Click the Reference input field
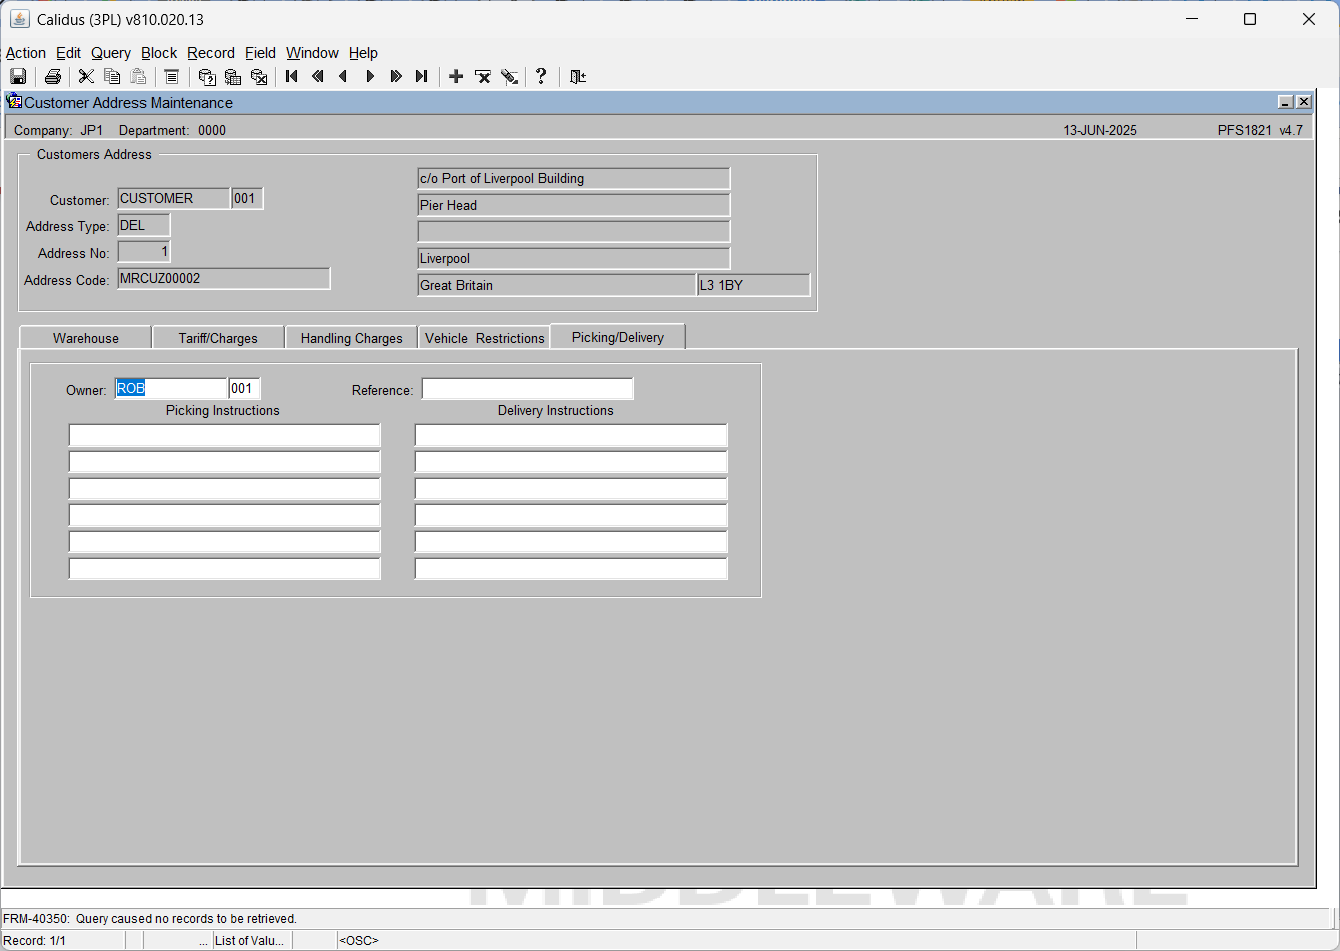The height and width of the screenshot is (951, 1340). click(x=527, y=388)
